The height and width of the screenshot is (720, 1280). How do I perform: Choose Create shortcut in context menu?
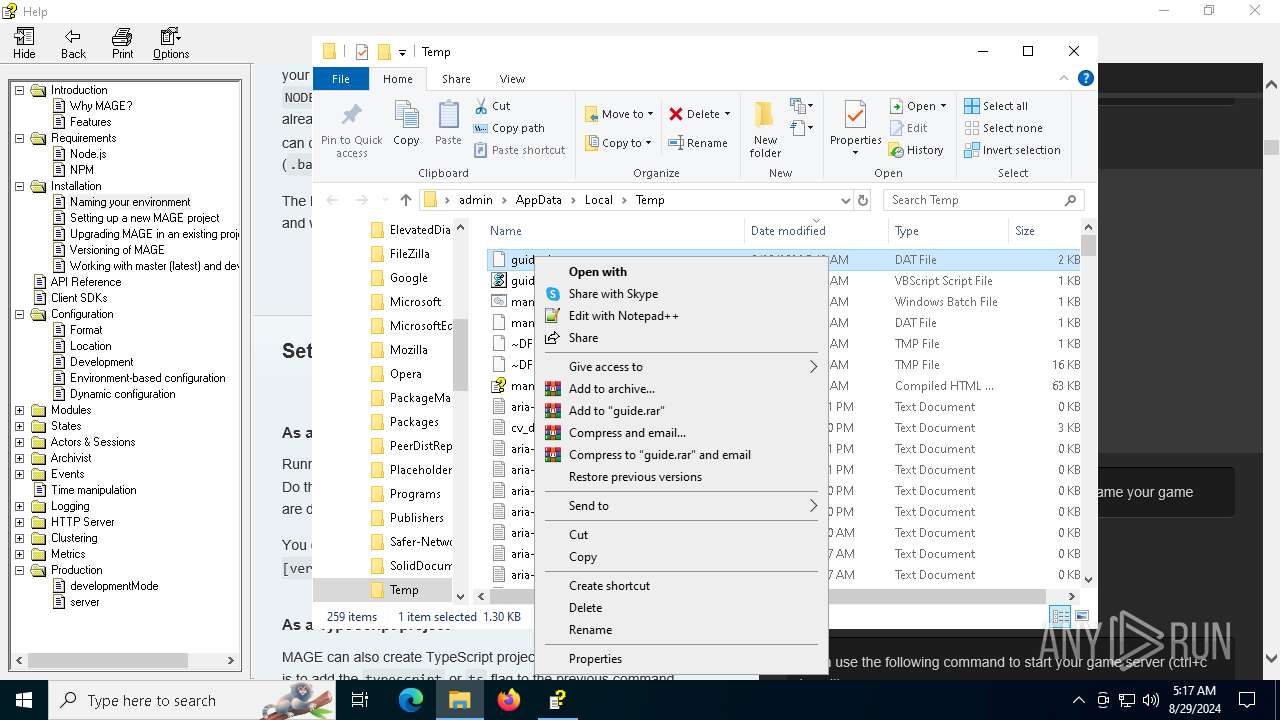(x=682, y=586)
